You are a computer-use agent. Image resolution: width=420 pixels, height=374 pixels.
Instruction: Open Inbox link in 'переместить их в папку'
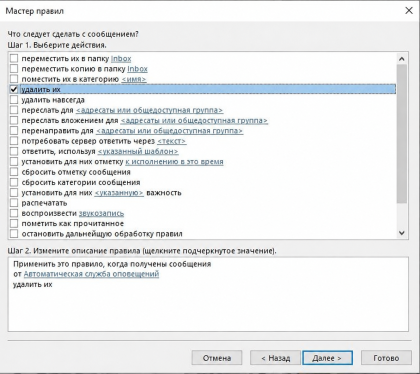click(121, 59)
